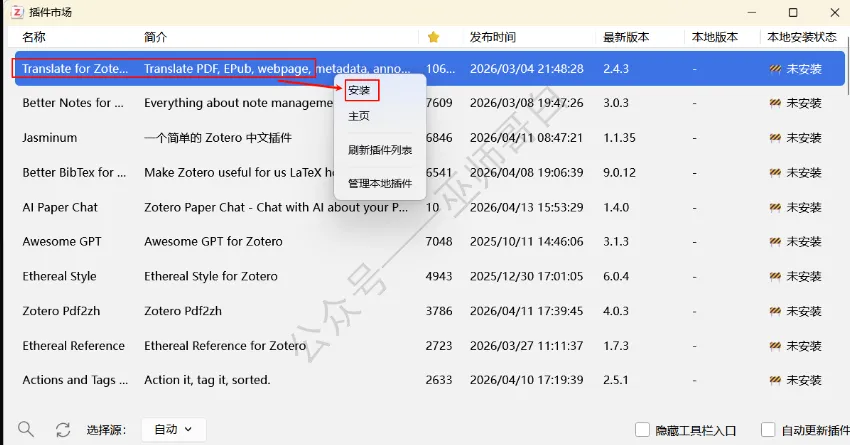This screenshot has height=445, width=850.
Task: Select the Ethereal Style plugin name
Action: pyautogui.click(x=59, y=276)
